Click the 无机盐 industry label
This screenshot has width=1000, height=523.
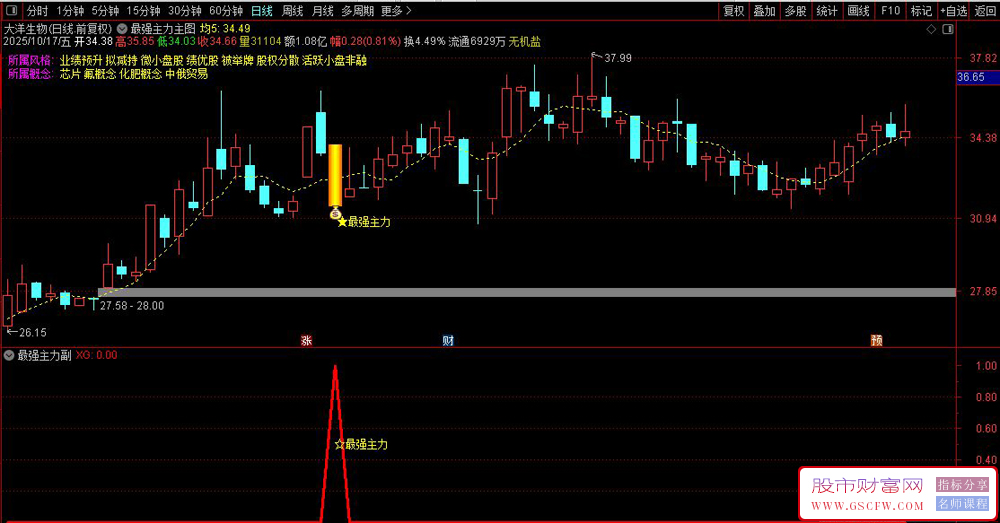pos(524,41)
